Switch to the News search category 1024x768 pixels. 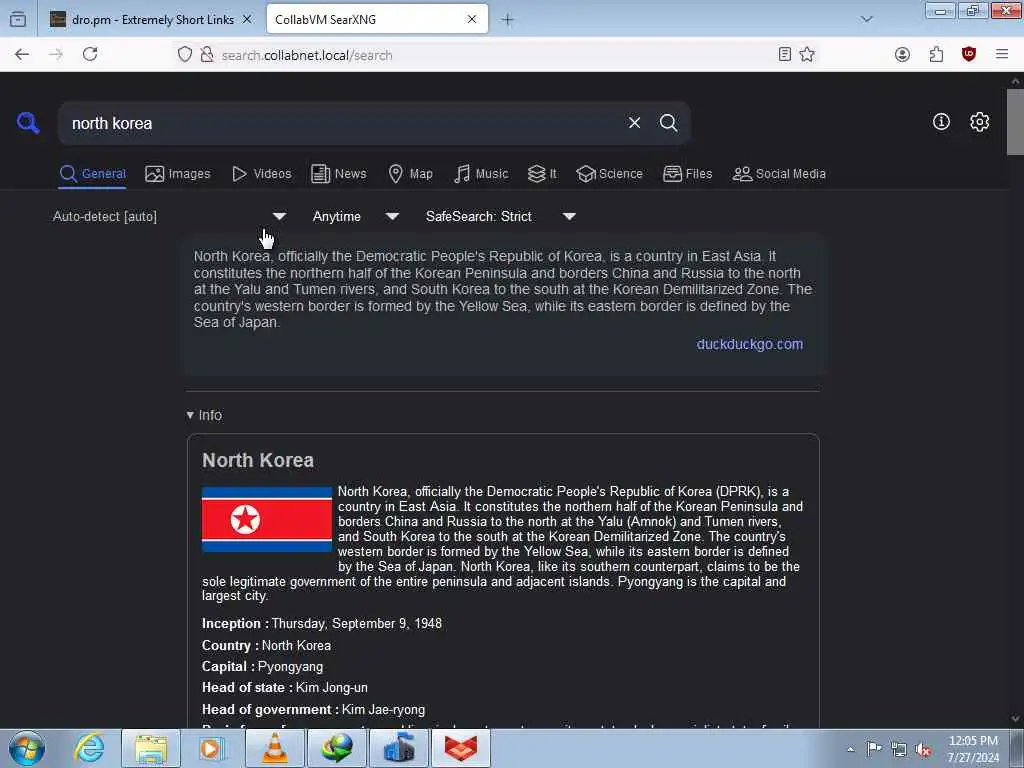339,174
